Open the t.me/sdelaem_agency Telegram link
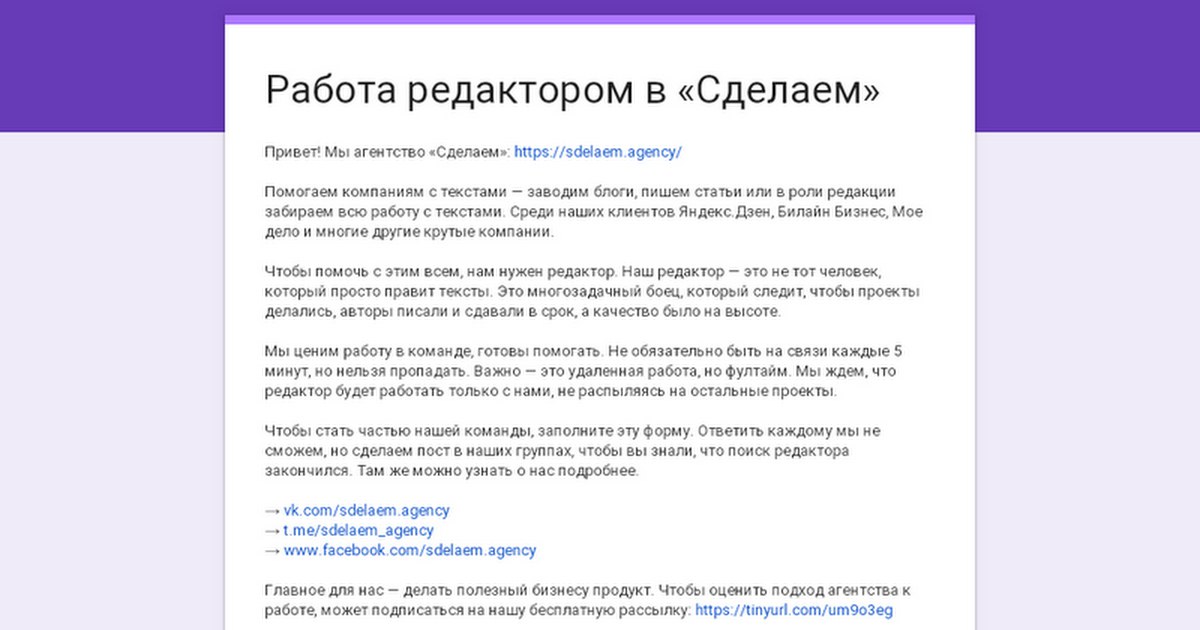The width and height of the screenshot is (1200, 630). 358,530
